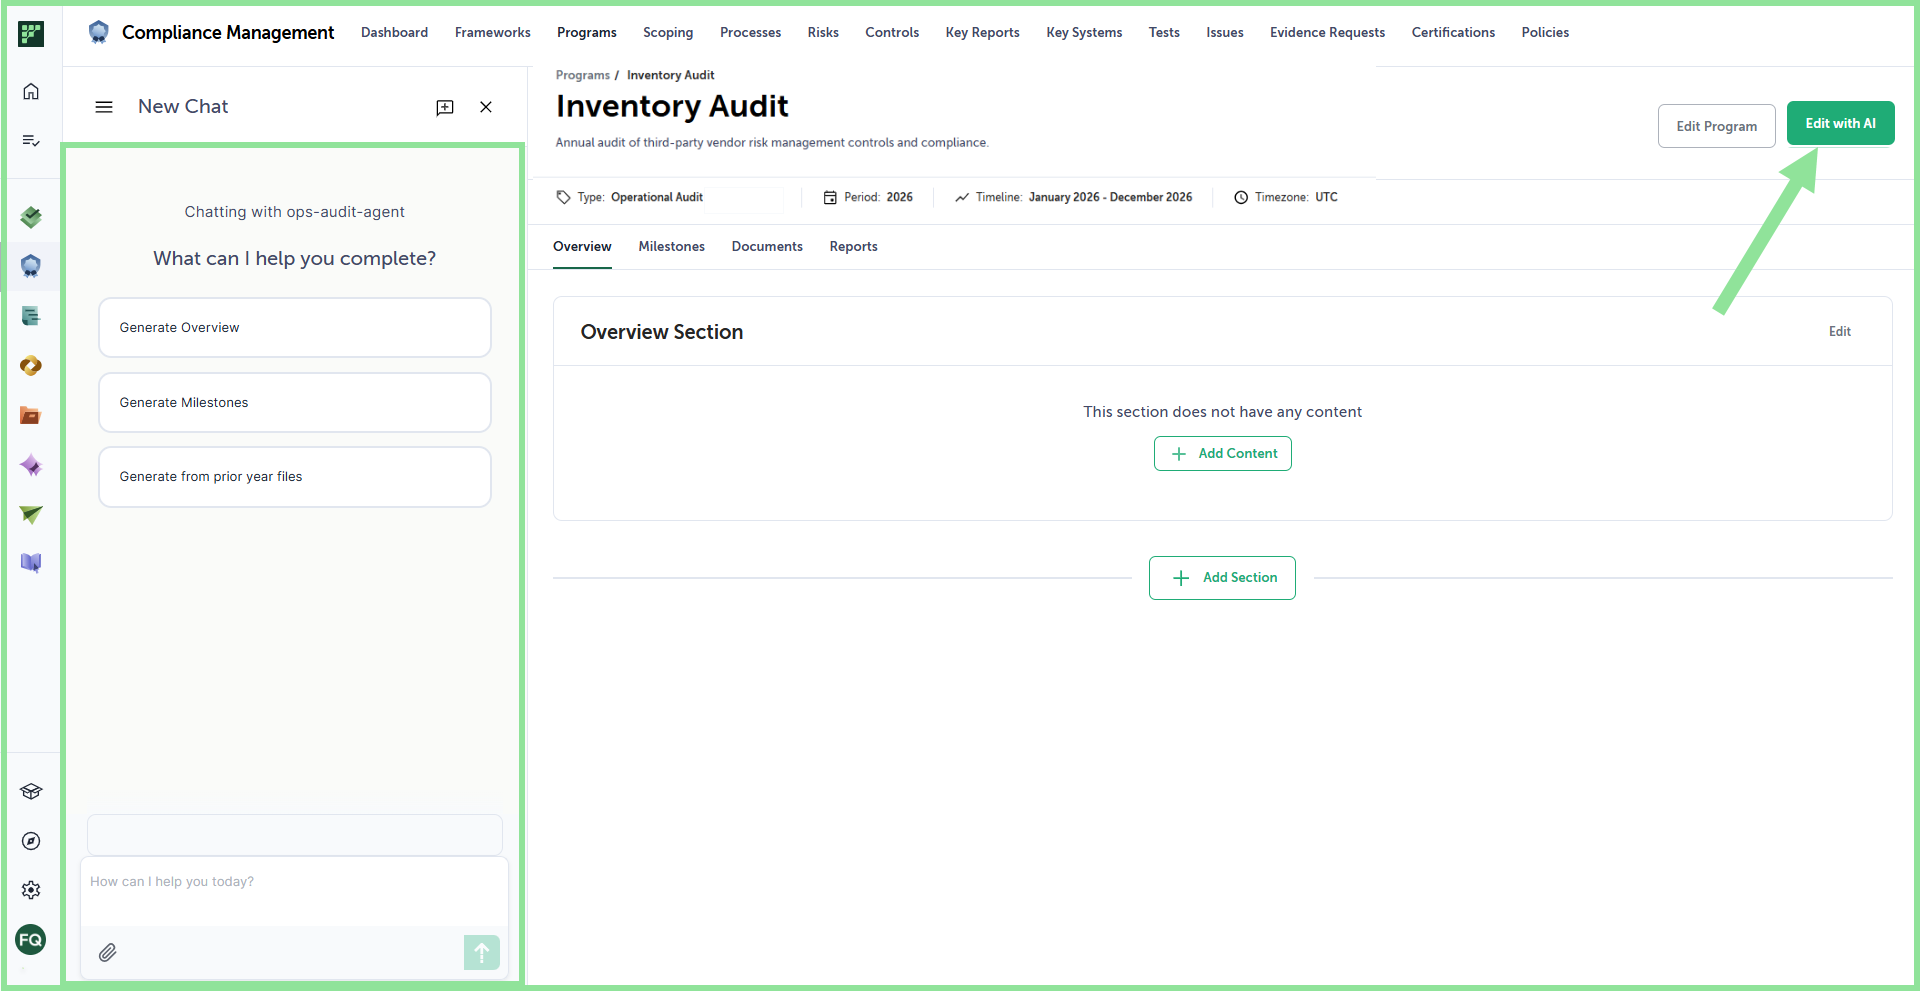1920x991 pixels.
Task: Click the Programs breadcrumb link
Action: pos(583,76)
